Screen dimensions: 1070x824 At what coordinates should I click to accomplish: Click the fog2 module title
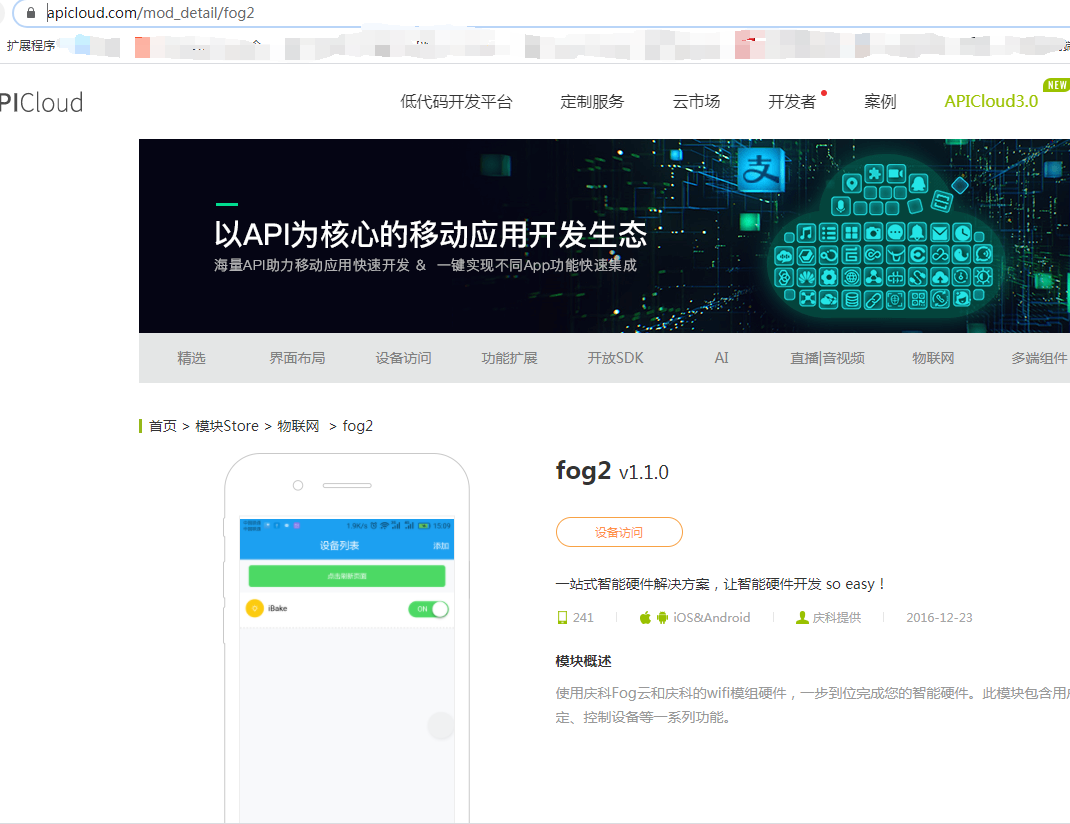583,471
